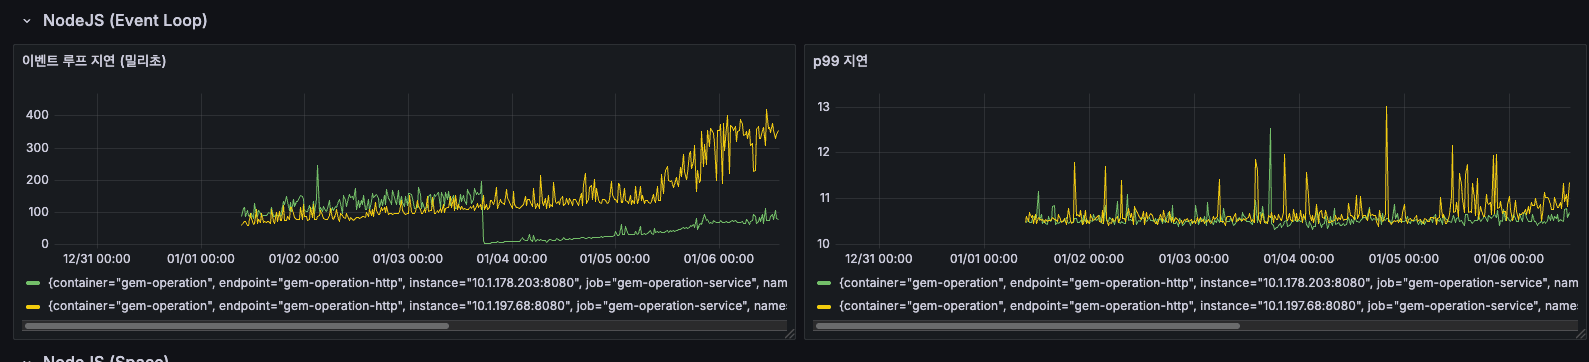Open the NodeJS (Event Loop) row title
The height and width of the screenshot is (362, 1589).
[x=125, y=20]
